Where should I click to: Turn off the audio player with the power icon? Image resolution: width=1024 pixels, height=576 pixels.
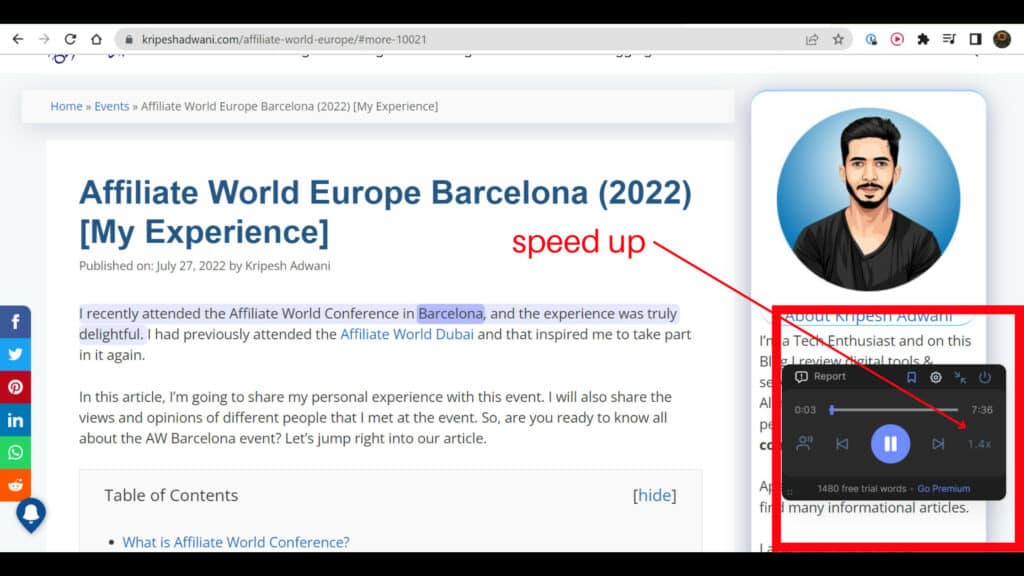coord(985,377)
